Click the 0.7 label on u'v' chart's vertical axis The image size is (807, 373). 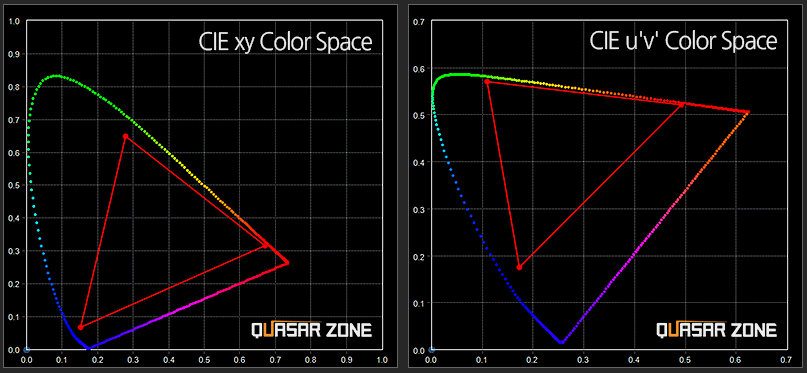420,22
